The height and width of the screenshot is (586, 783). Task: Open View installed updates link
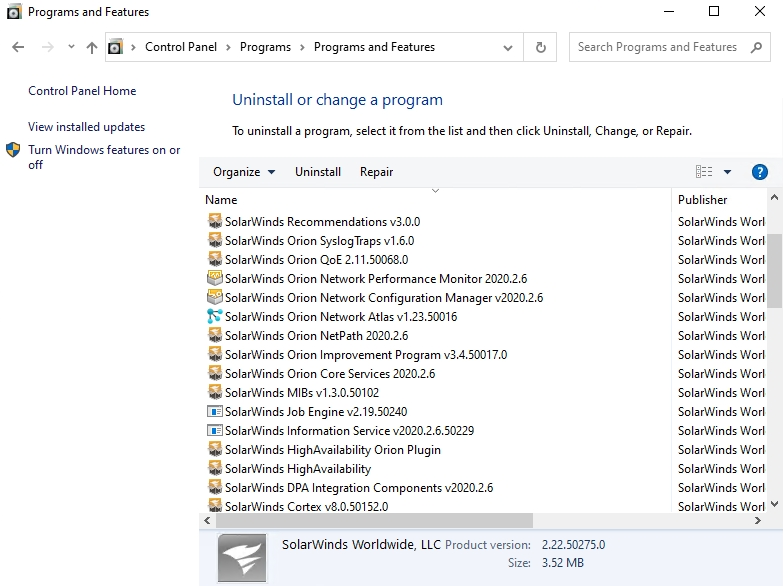[86, 127]
